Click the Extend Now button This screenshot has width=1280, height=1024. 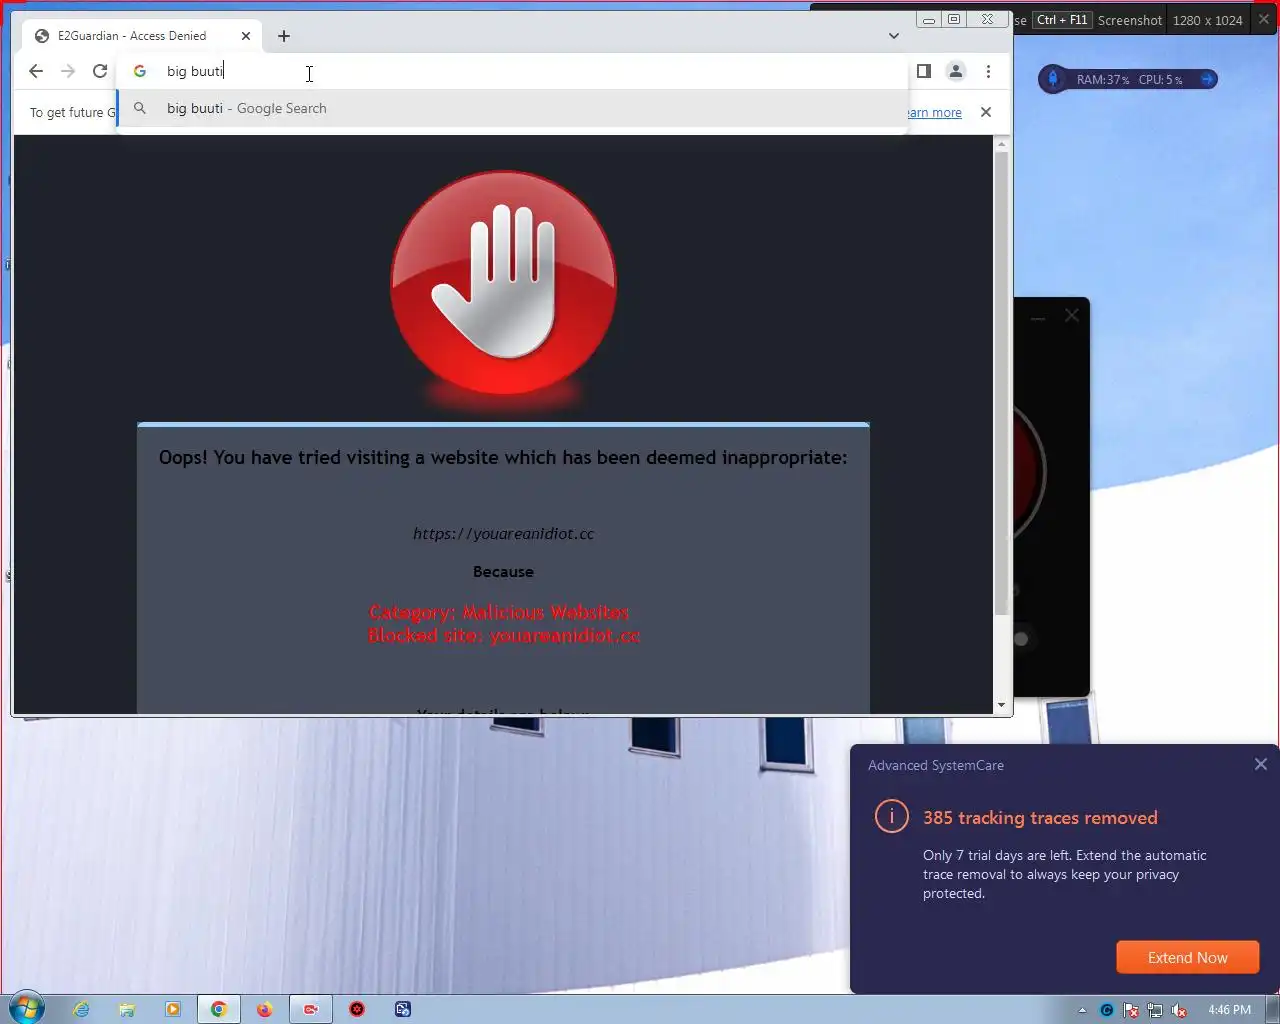click(x=1187, y=957)
